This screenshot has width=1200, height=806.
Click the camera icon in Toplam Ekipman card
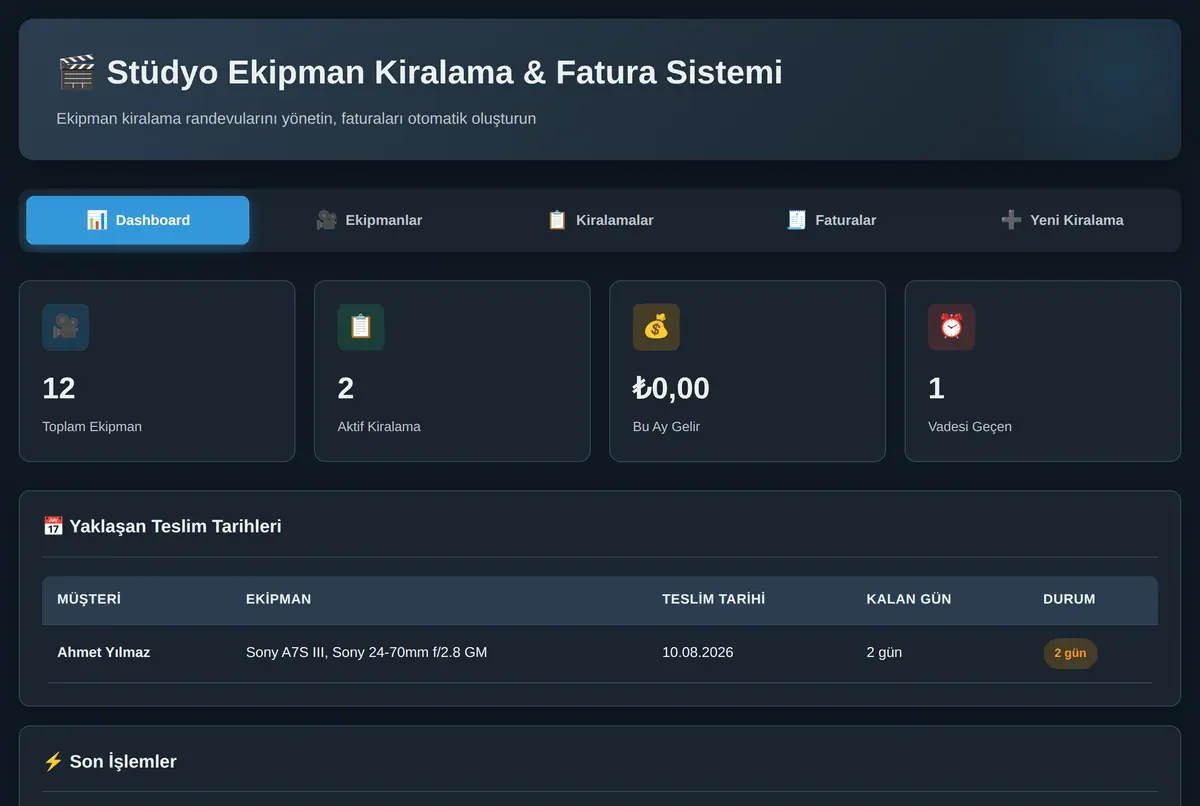pyautogui.click(x=65, y=327)
